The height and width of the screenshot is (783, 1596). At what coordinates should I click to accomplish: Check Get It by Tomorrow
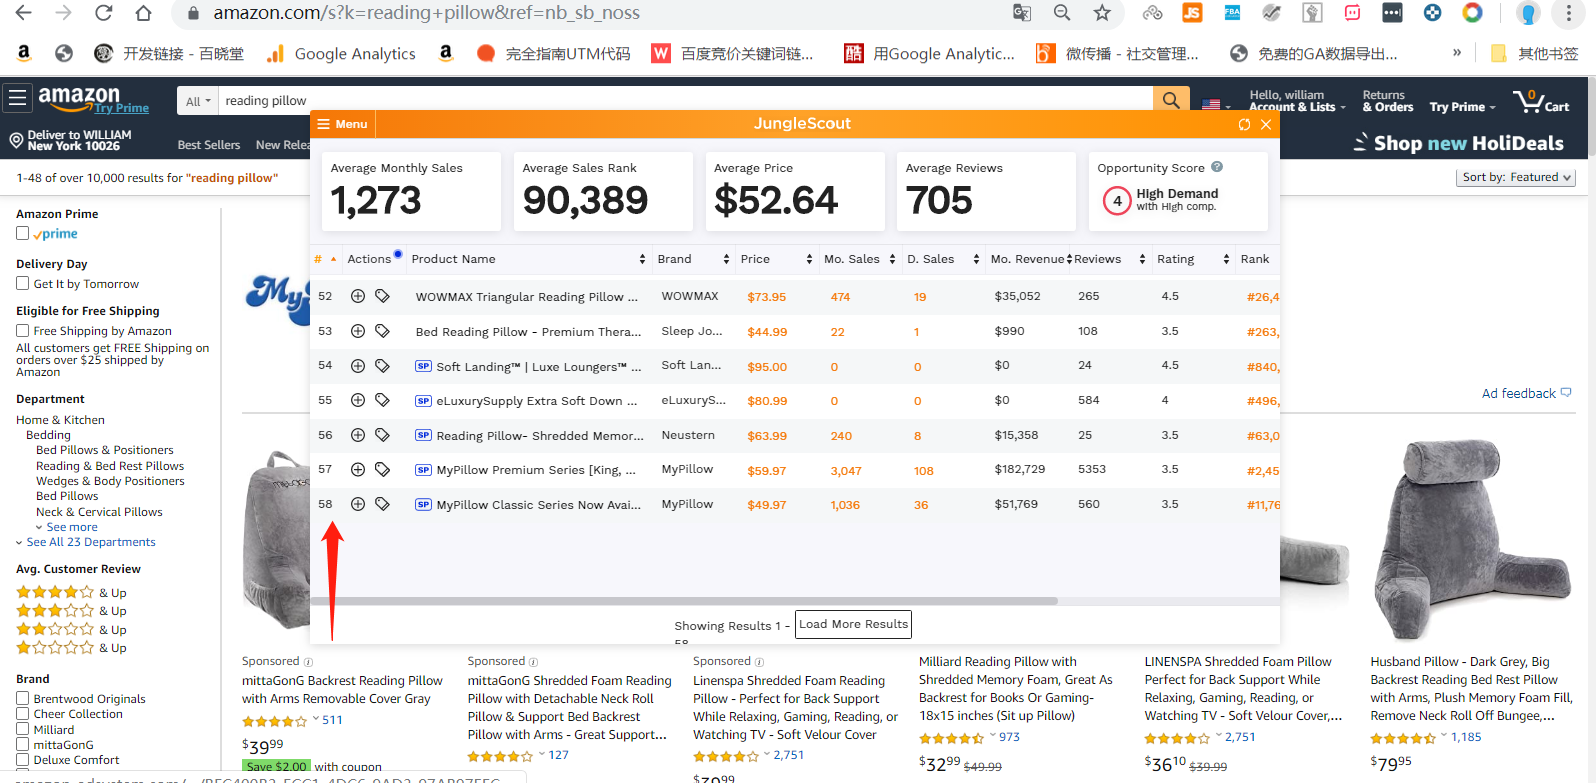[x=22, y=284]
